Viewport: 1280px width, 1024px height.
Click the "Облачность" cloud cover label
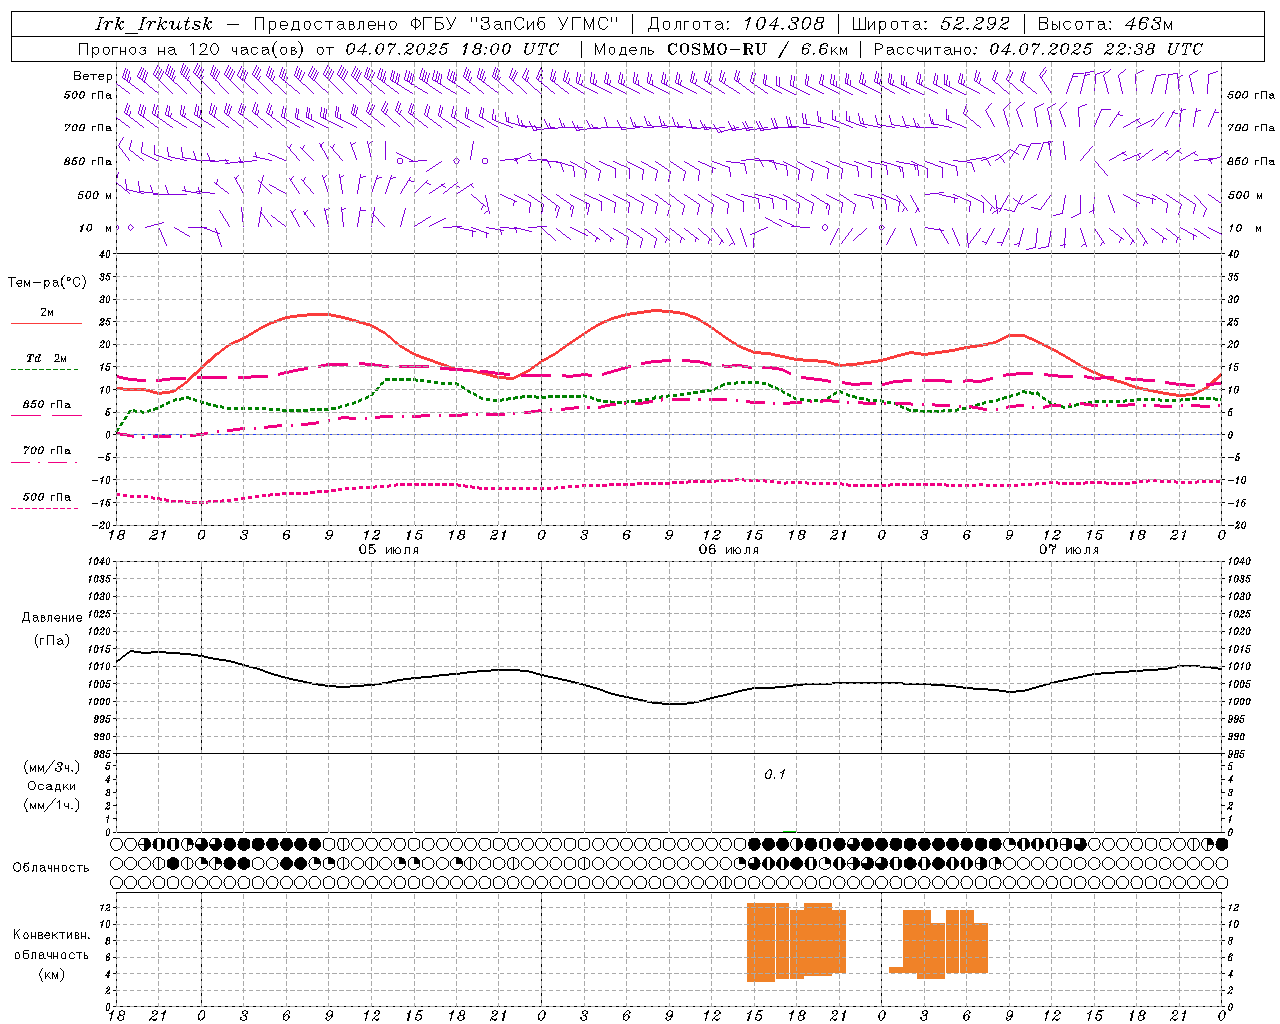coord(51,868)
